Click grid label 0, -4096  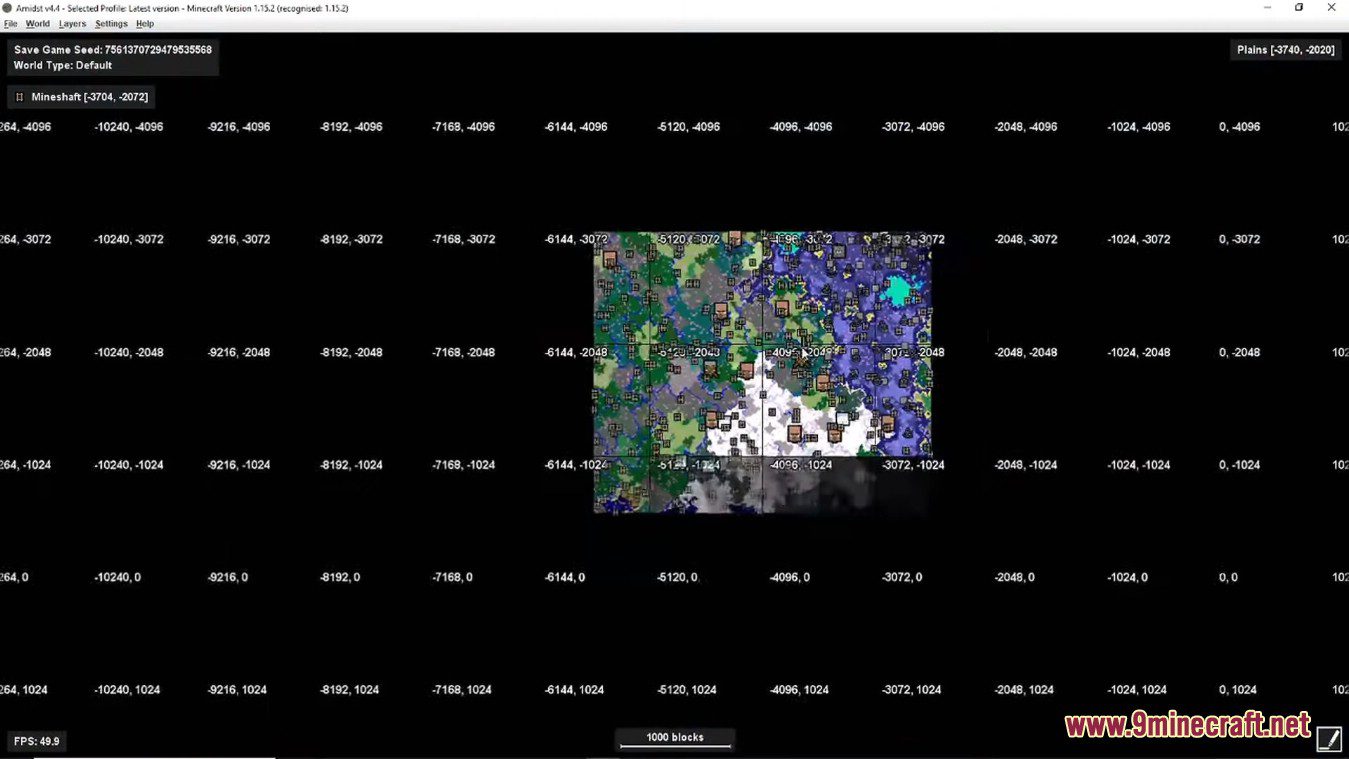(x=1239, y=127)
